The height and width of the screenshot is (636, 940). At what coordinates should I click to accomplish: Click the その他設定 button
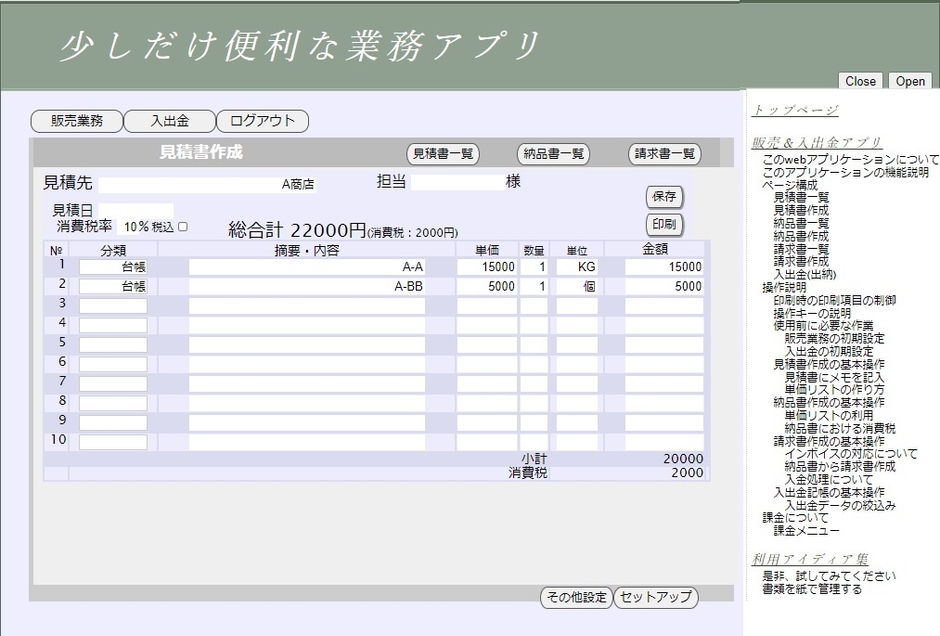[575, 597]
